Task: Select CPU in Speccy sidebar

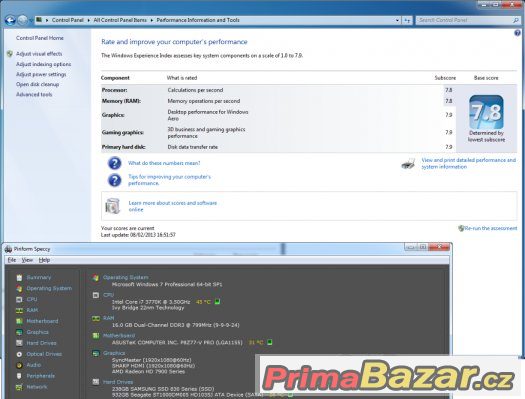Action: coord(32,299)
